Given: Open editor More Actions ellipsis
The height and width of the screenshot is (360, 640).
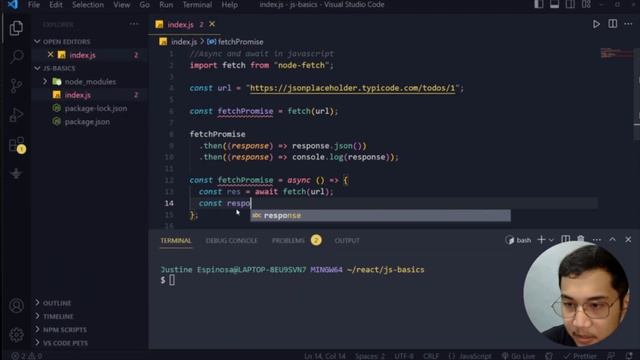Looking at the screenshot, I should tap(628, 24).
